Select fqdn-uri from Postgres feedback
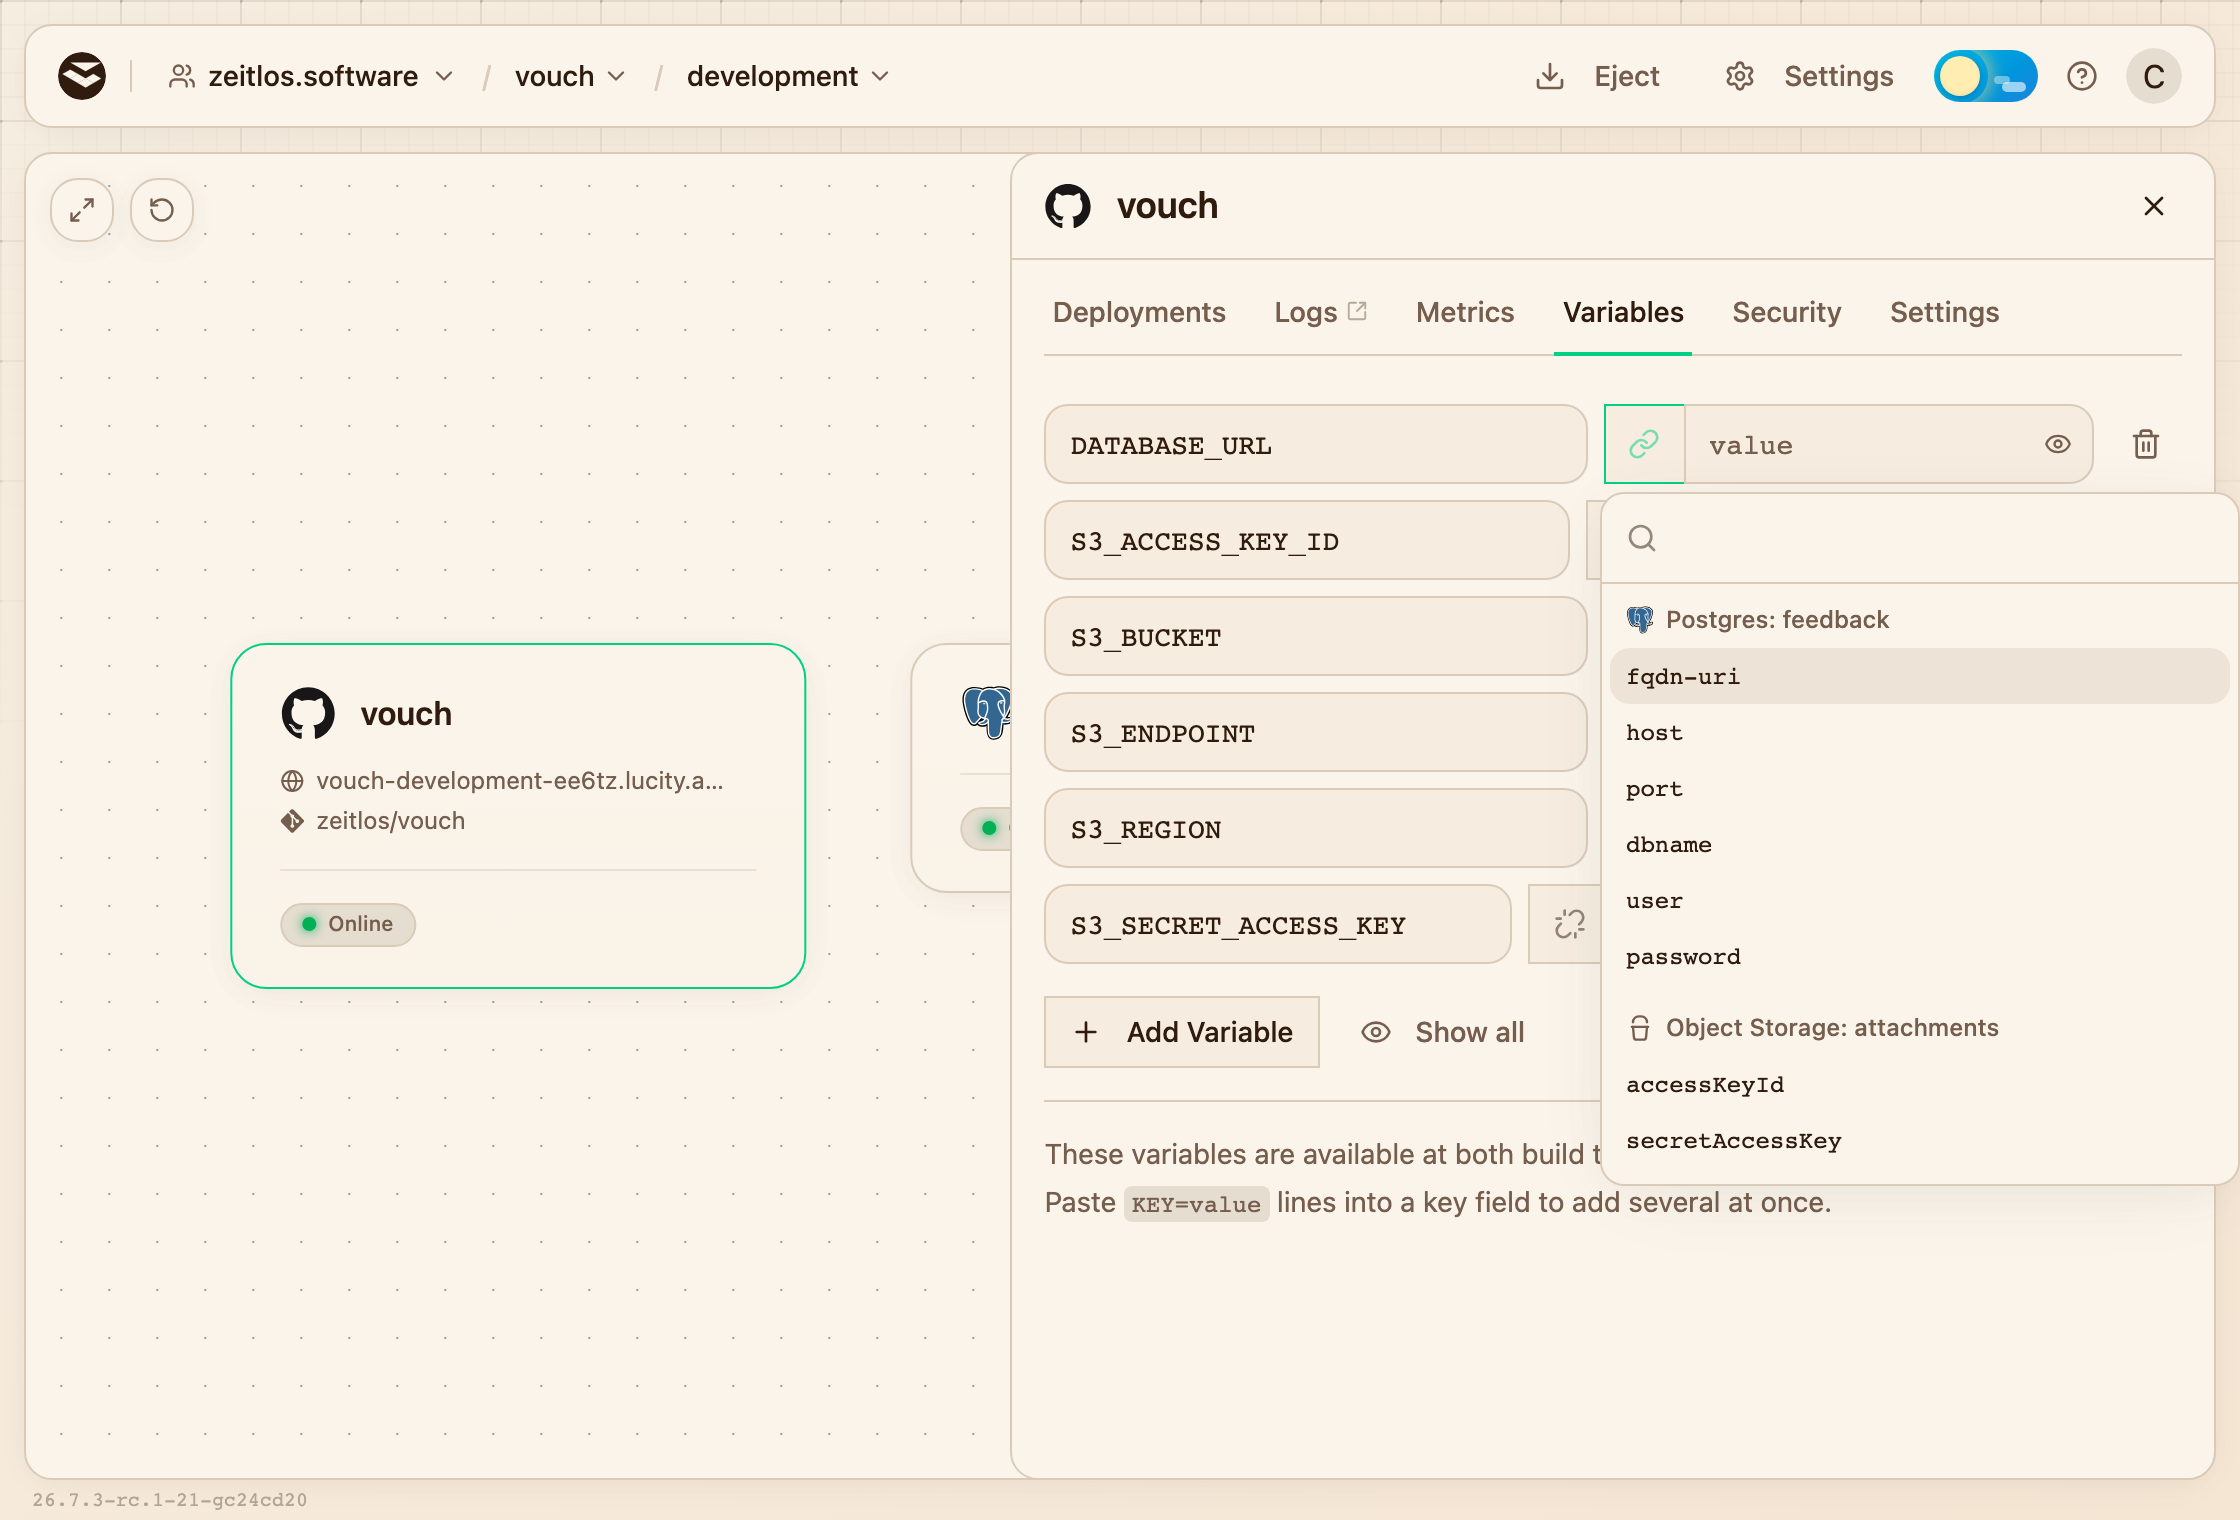This screenshot has width=2240, height=1520. [1920, 676]
